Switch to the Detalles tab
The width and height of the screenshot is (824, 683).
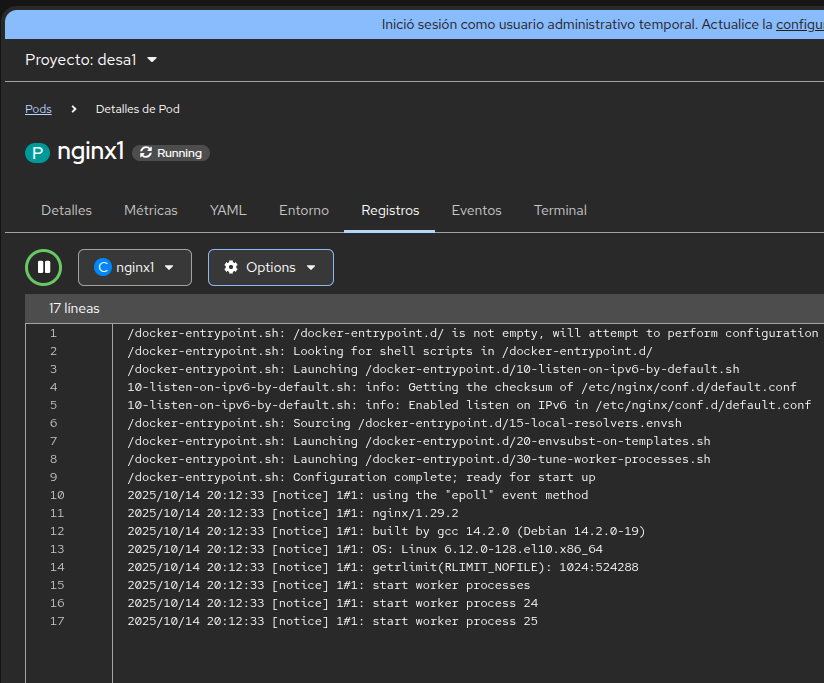coord(66,210)
